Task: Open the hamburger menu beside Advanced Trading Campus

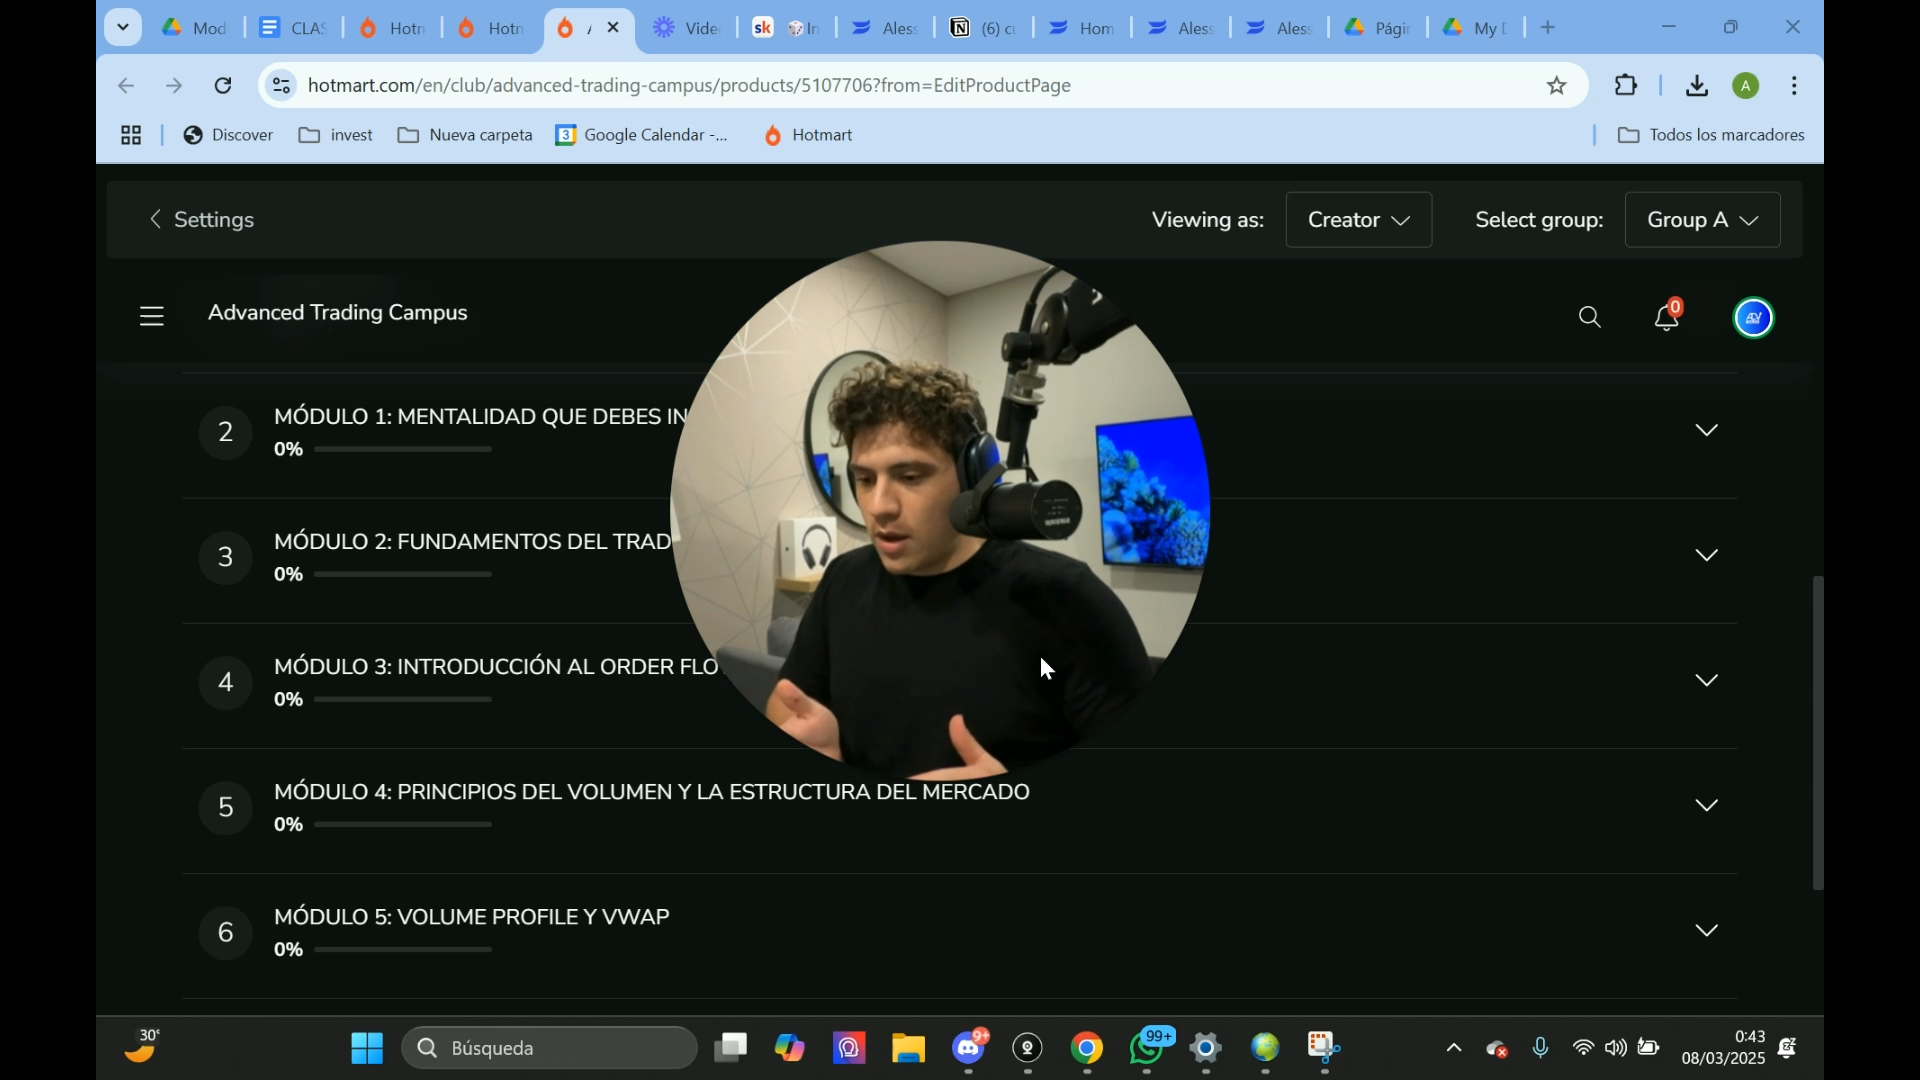Action: click(152, 317)
